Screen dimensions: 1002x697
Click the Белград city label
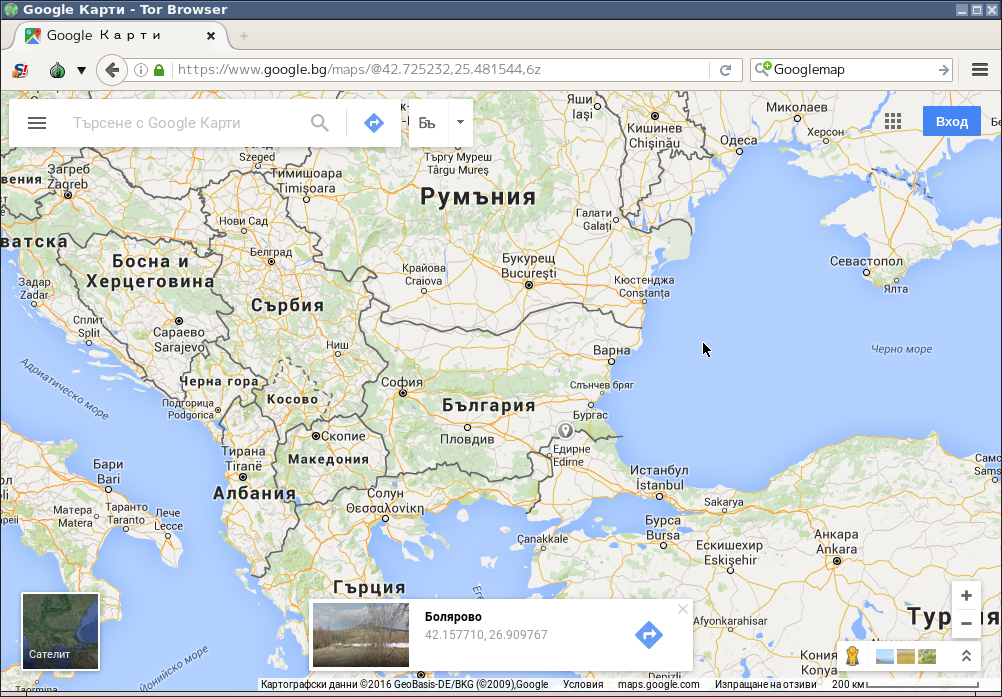point(271,252)
